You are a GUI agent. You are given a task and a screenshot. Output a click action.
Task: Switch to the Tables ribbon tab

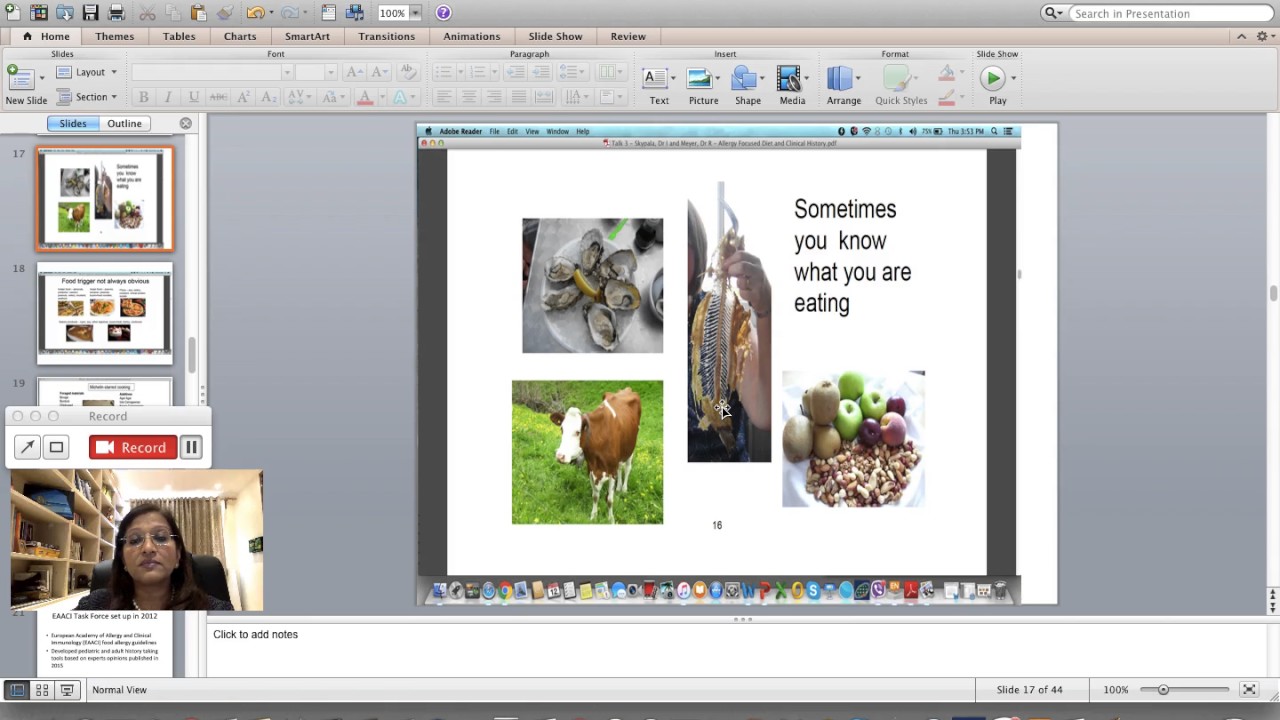(x=179, y=36)
